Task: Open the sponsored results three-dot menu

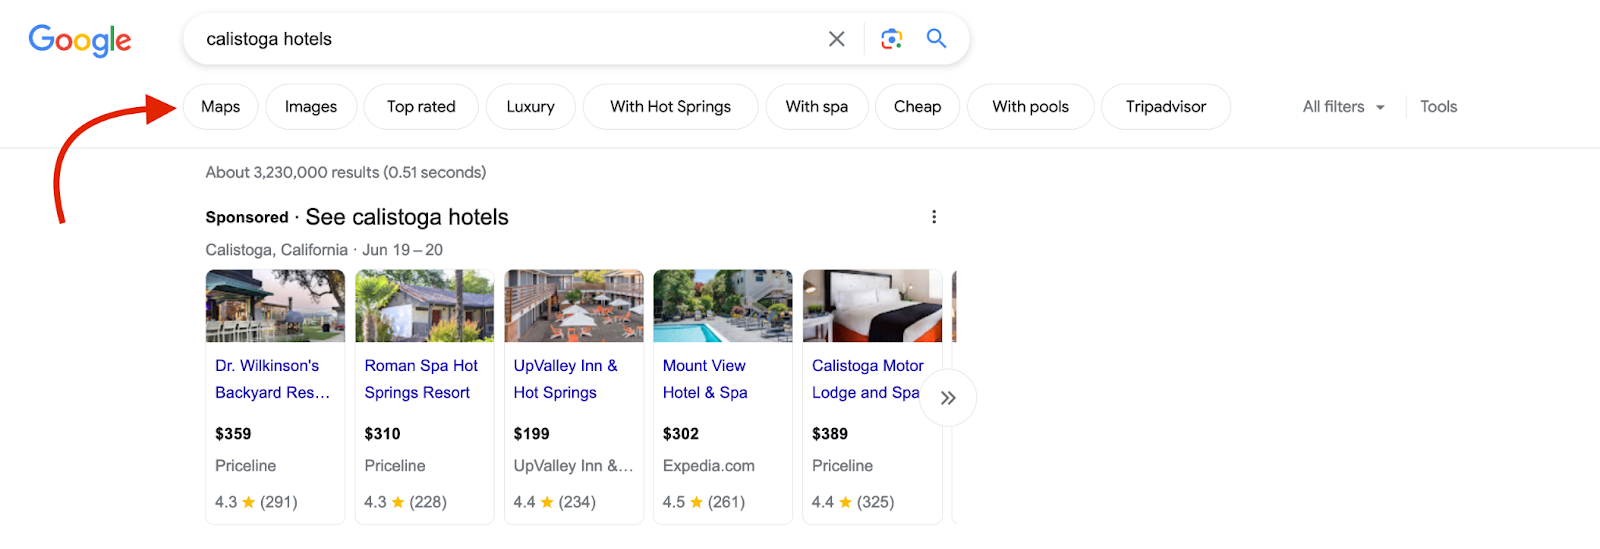Action: [934, 217]
